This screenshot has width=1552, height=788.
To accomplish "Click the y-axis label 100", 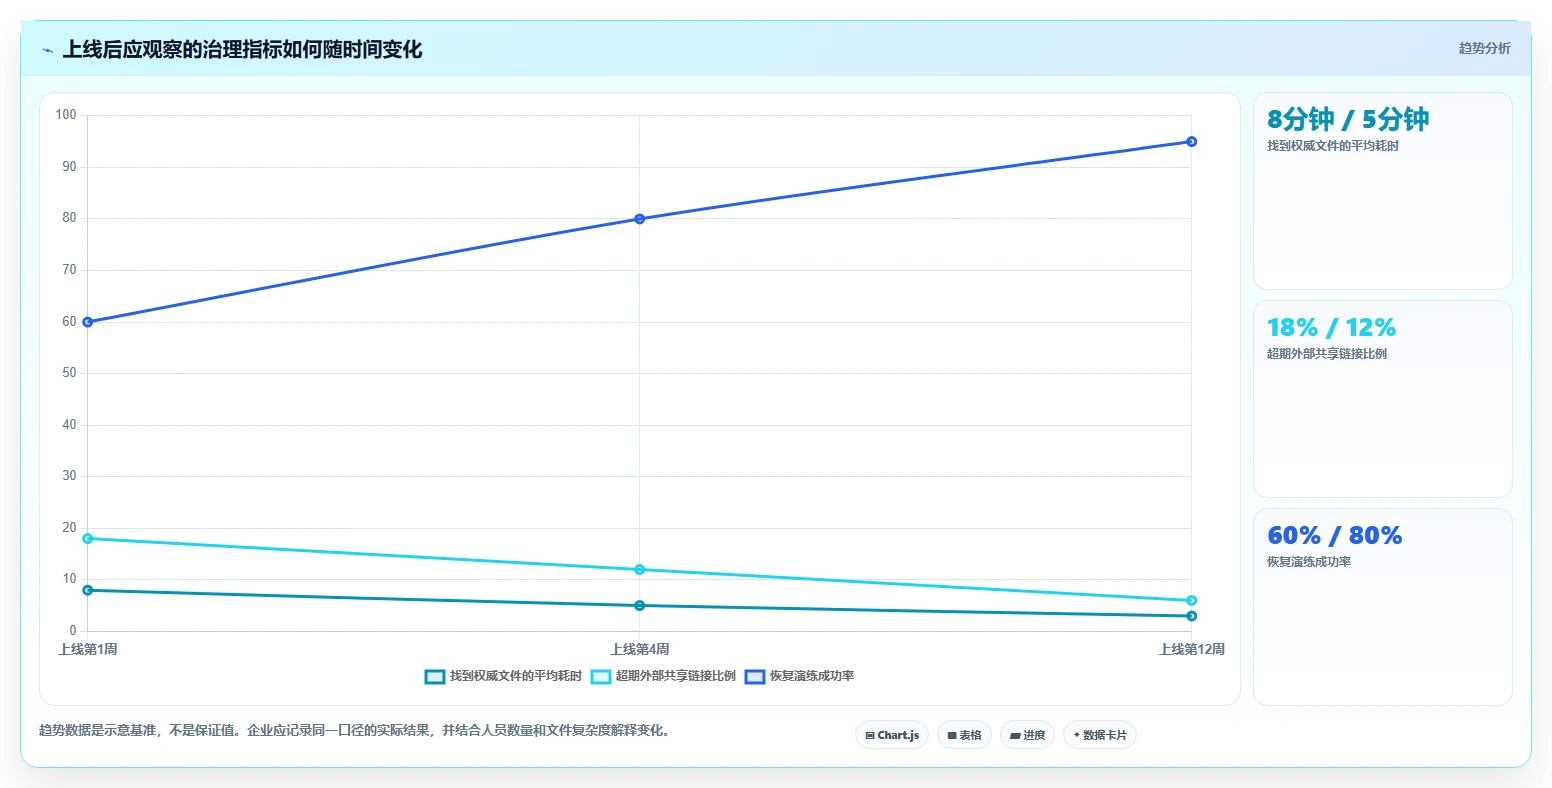I will [x=66, y=115].
